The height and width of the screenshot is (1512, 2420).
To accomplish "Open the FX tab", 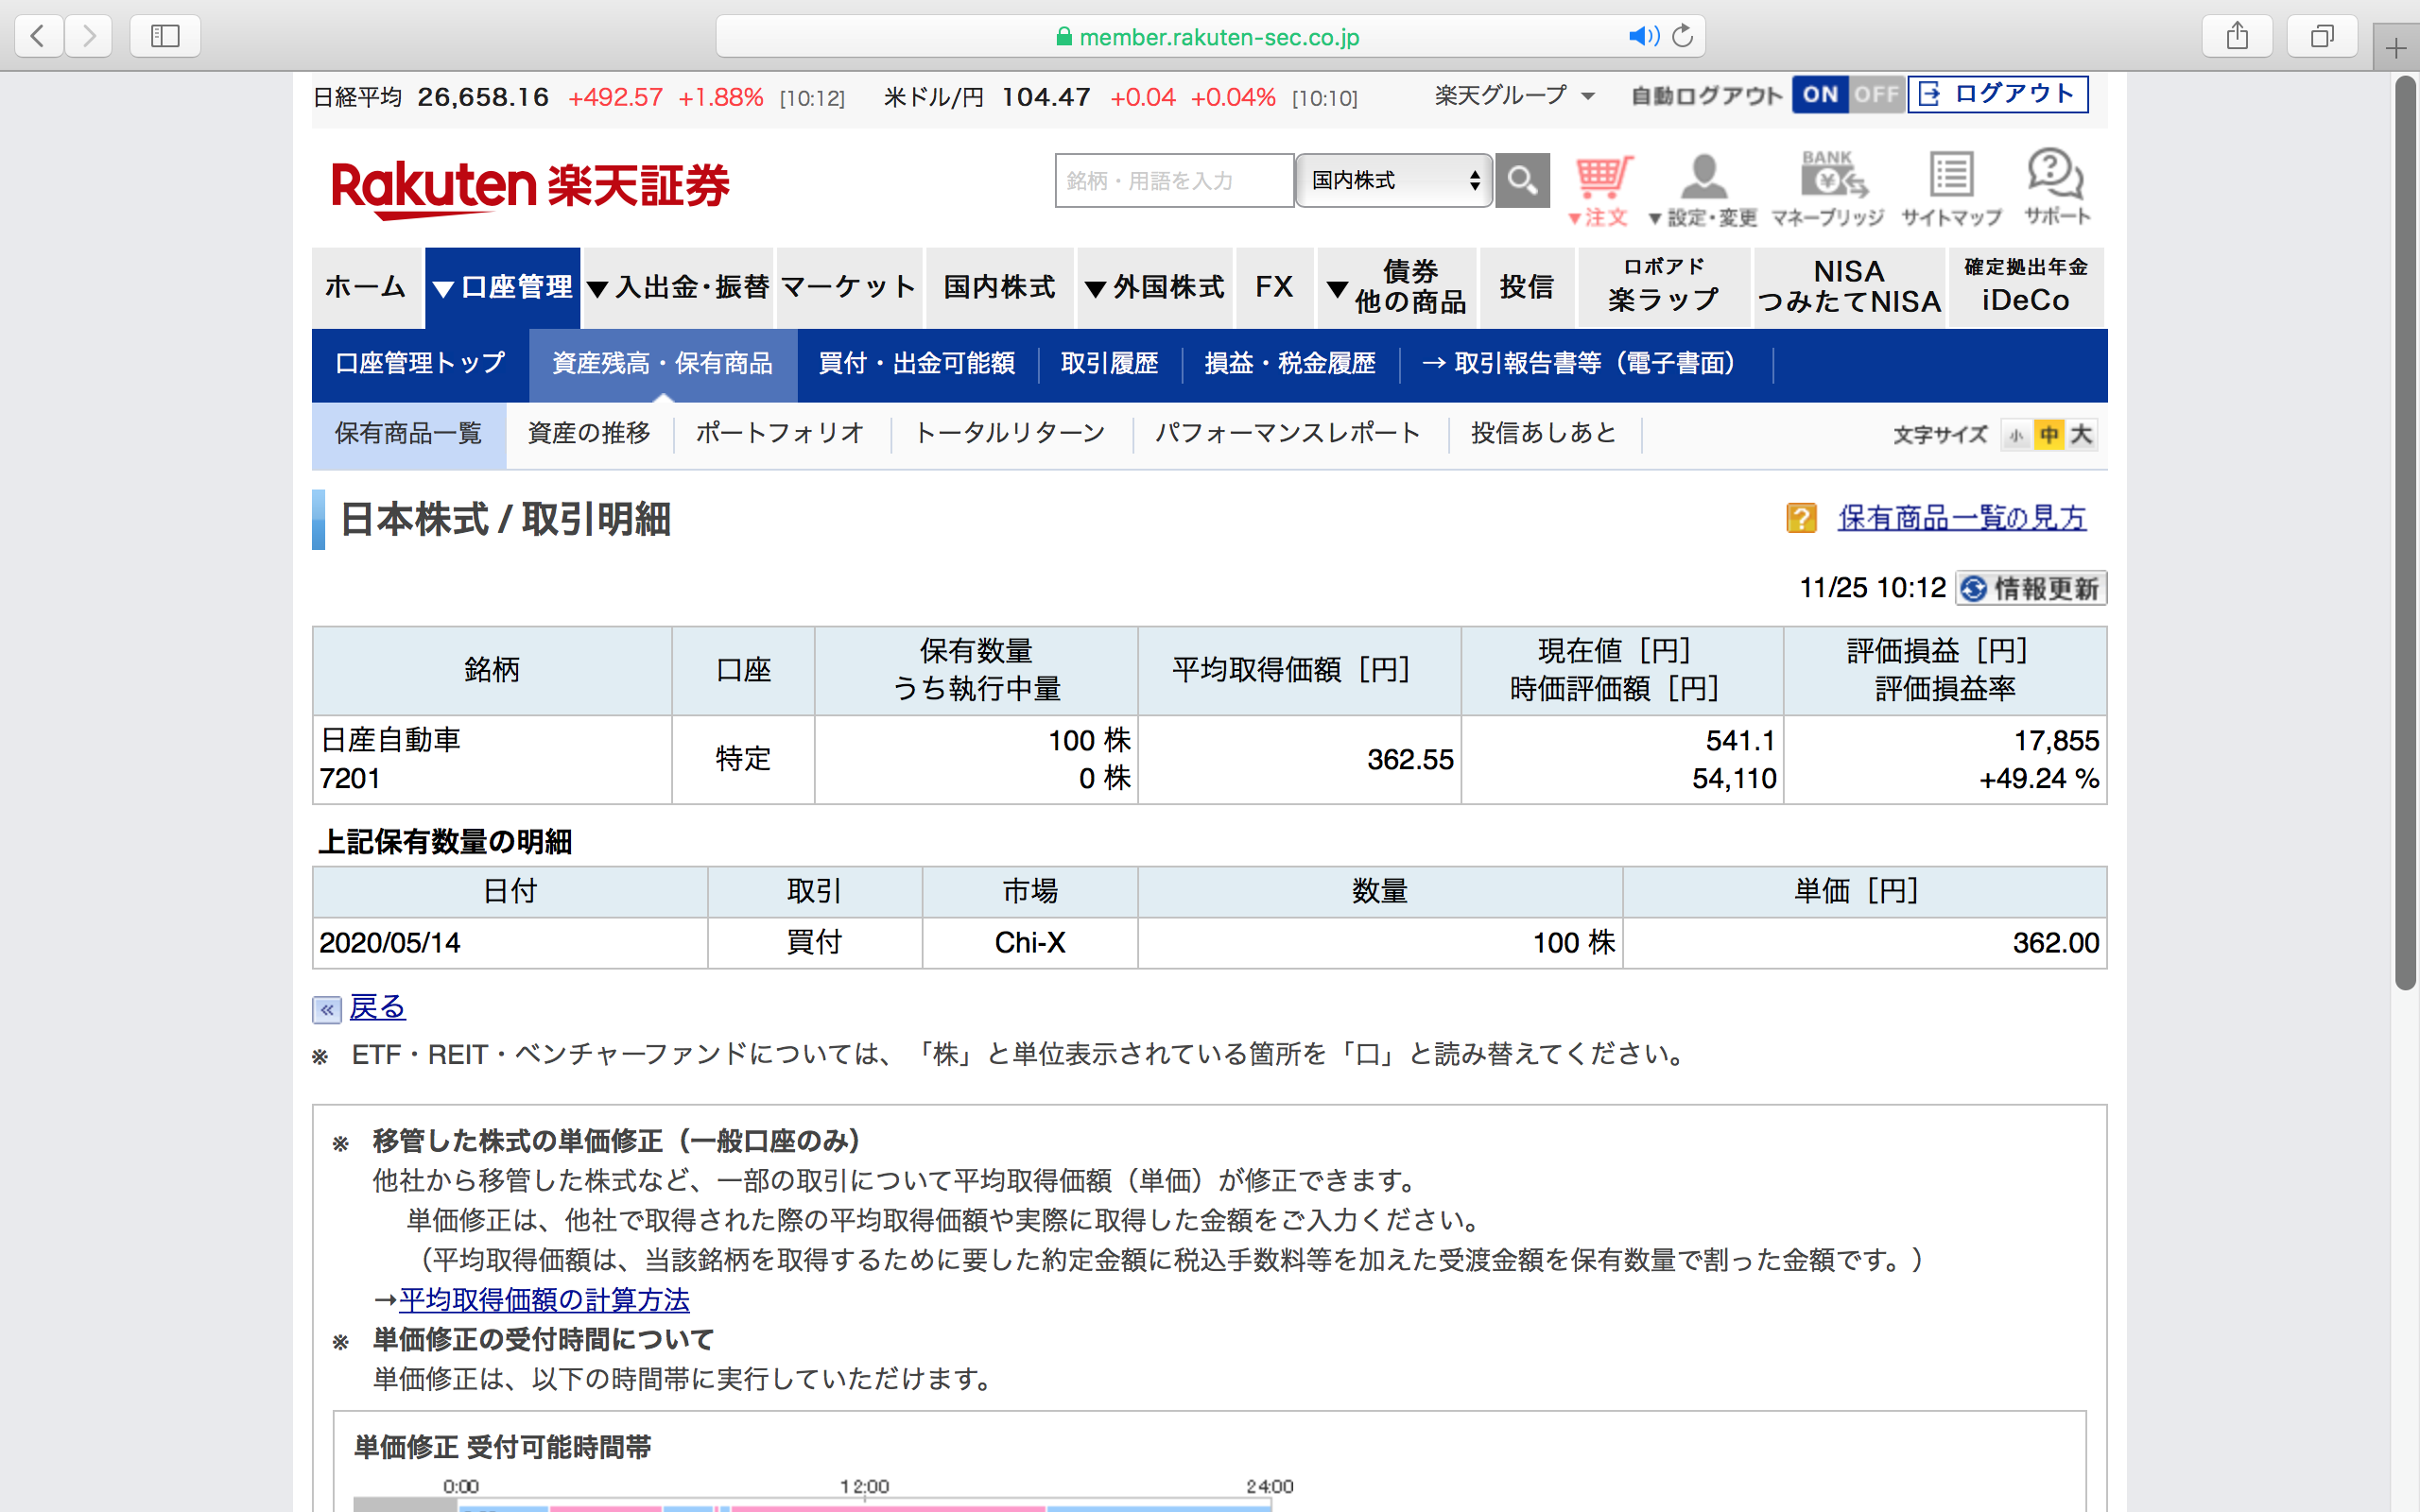I will (x=1275, y=288).
